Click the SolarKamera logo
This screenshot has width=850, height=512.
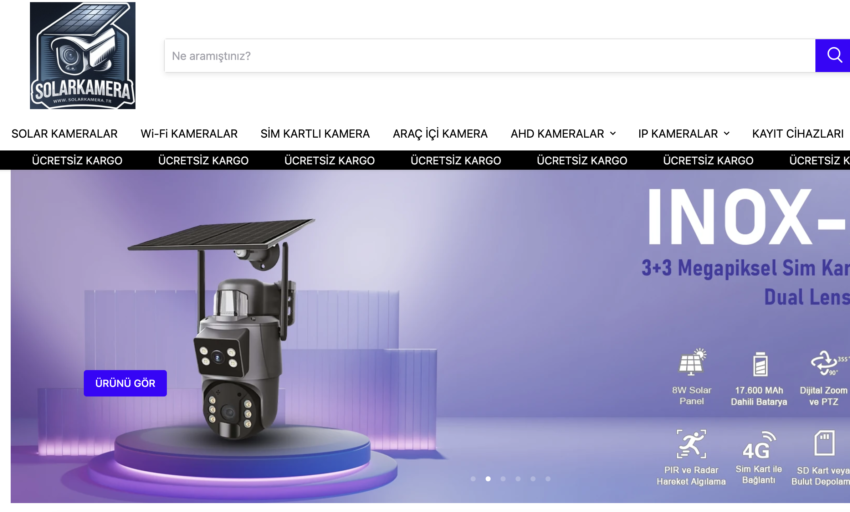(82, 55)
